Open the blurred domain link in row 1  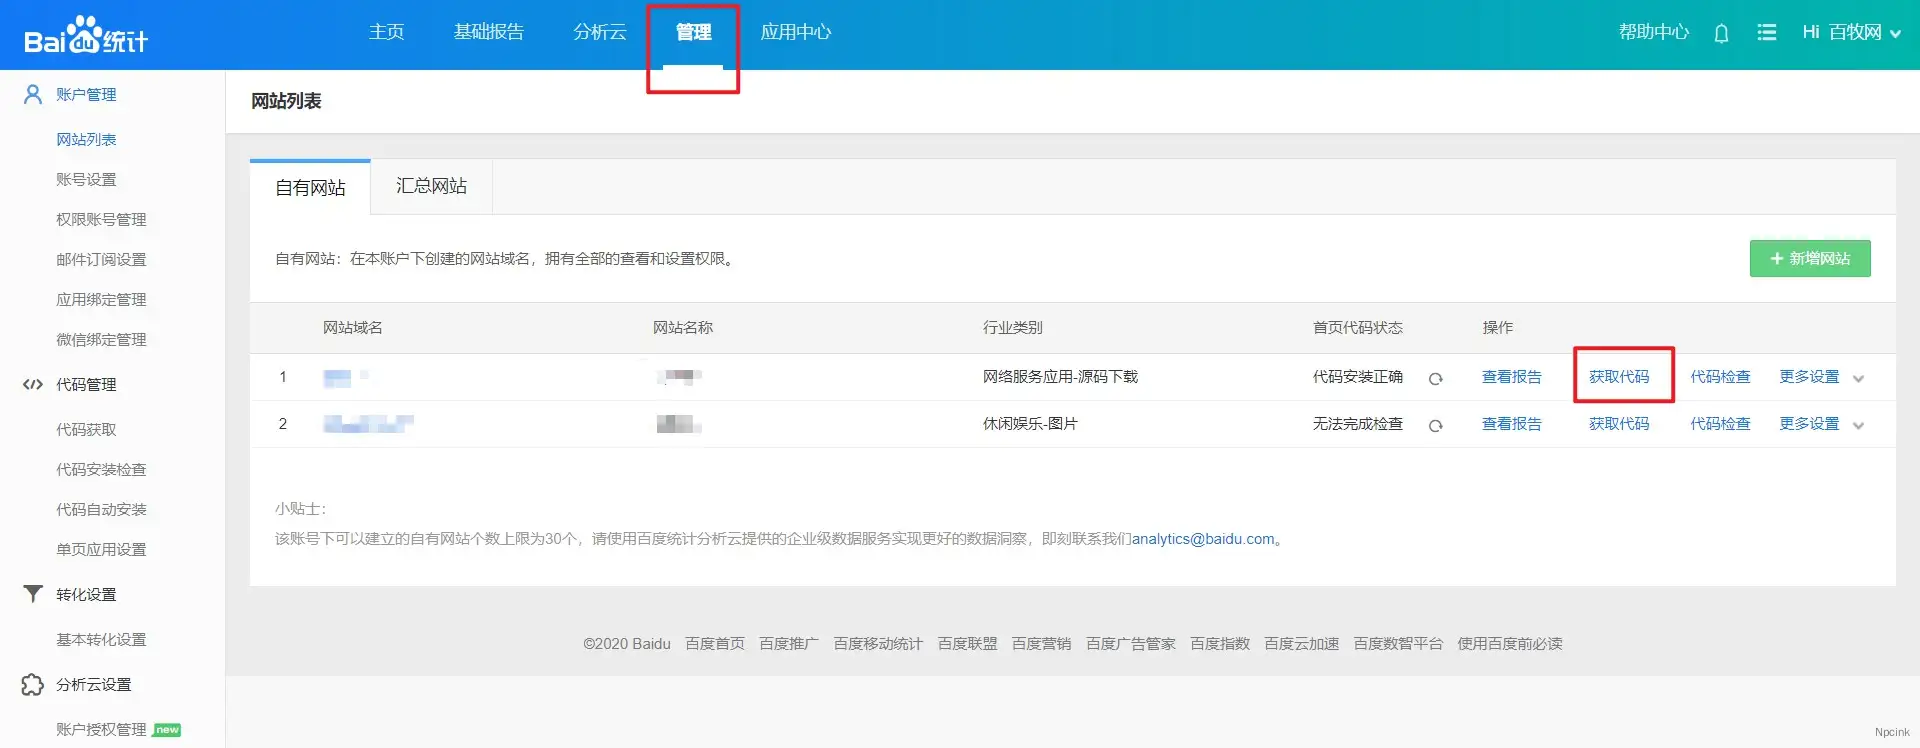346,377
